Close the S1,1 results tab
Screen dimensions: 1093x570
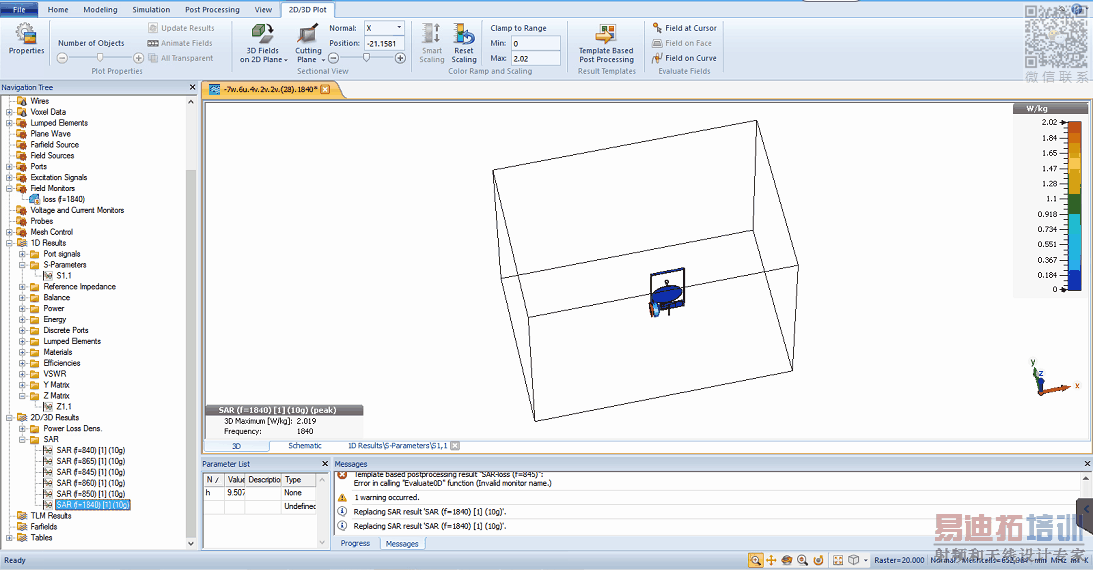454,446
